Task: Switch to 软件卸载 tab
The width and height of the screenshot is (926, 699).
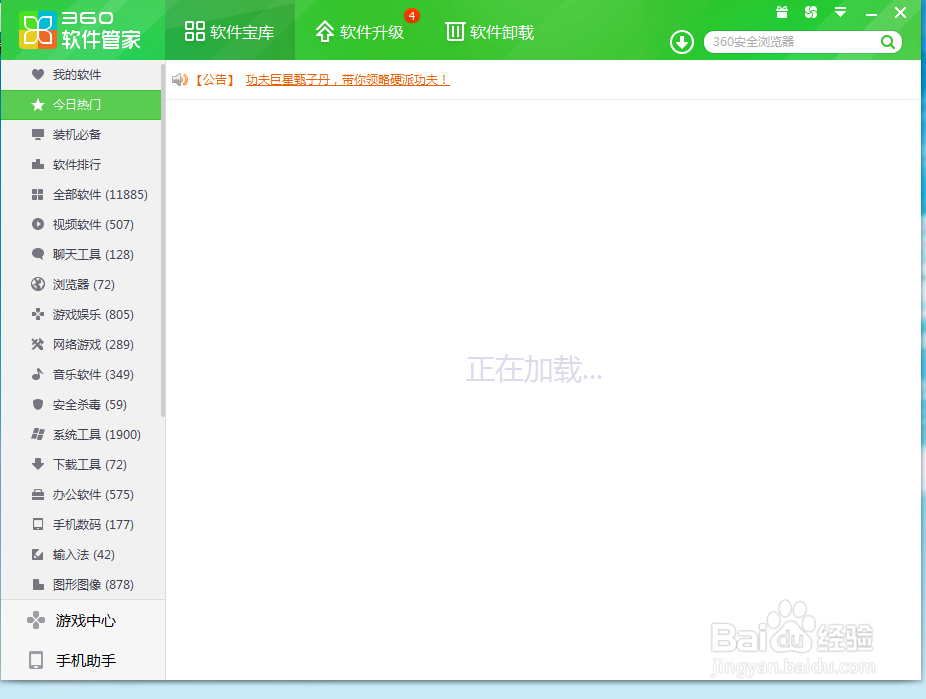Action: [x=490, y=31]
